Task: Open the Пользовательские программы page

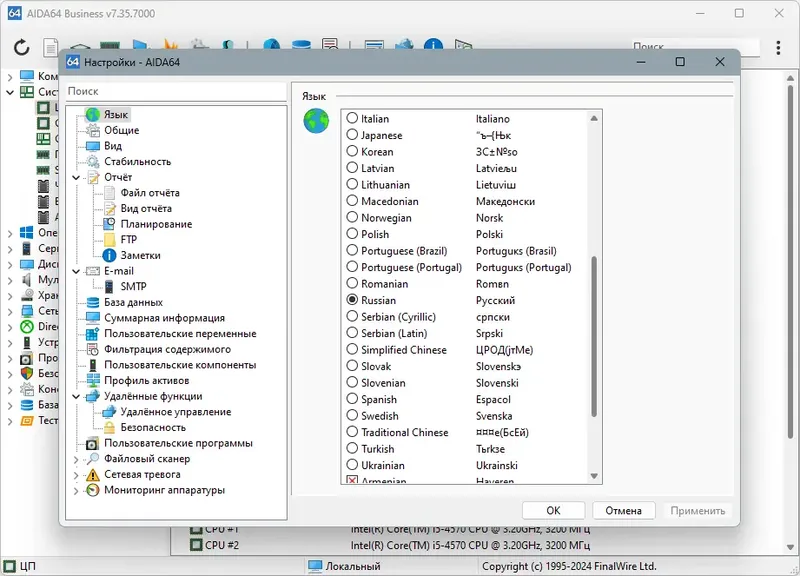Action: [178, 443]
